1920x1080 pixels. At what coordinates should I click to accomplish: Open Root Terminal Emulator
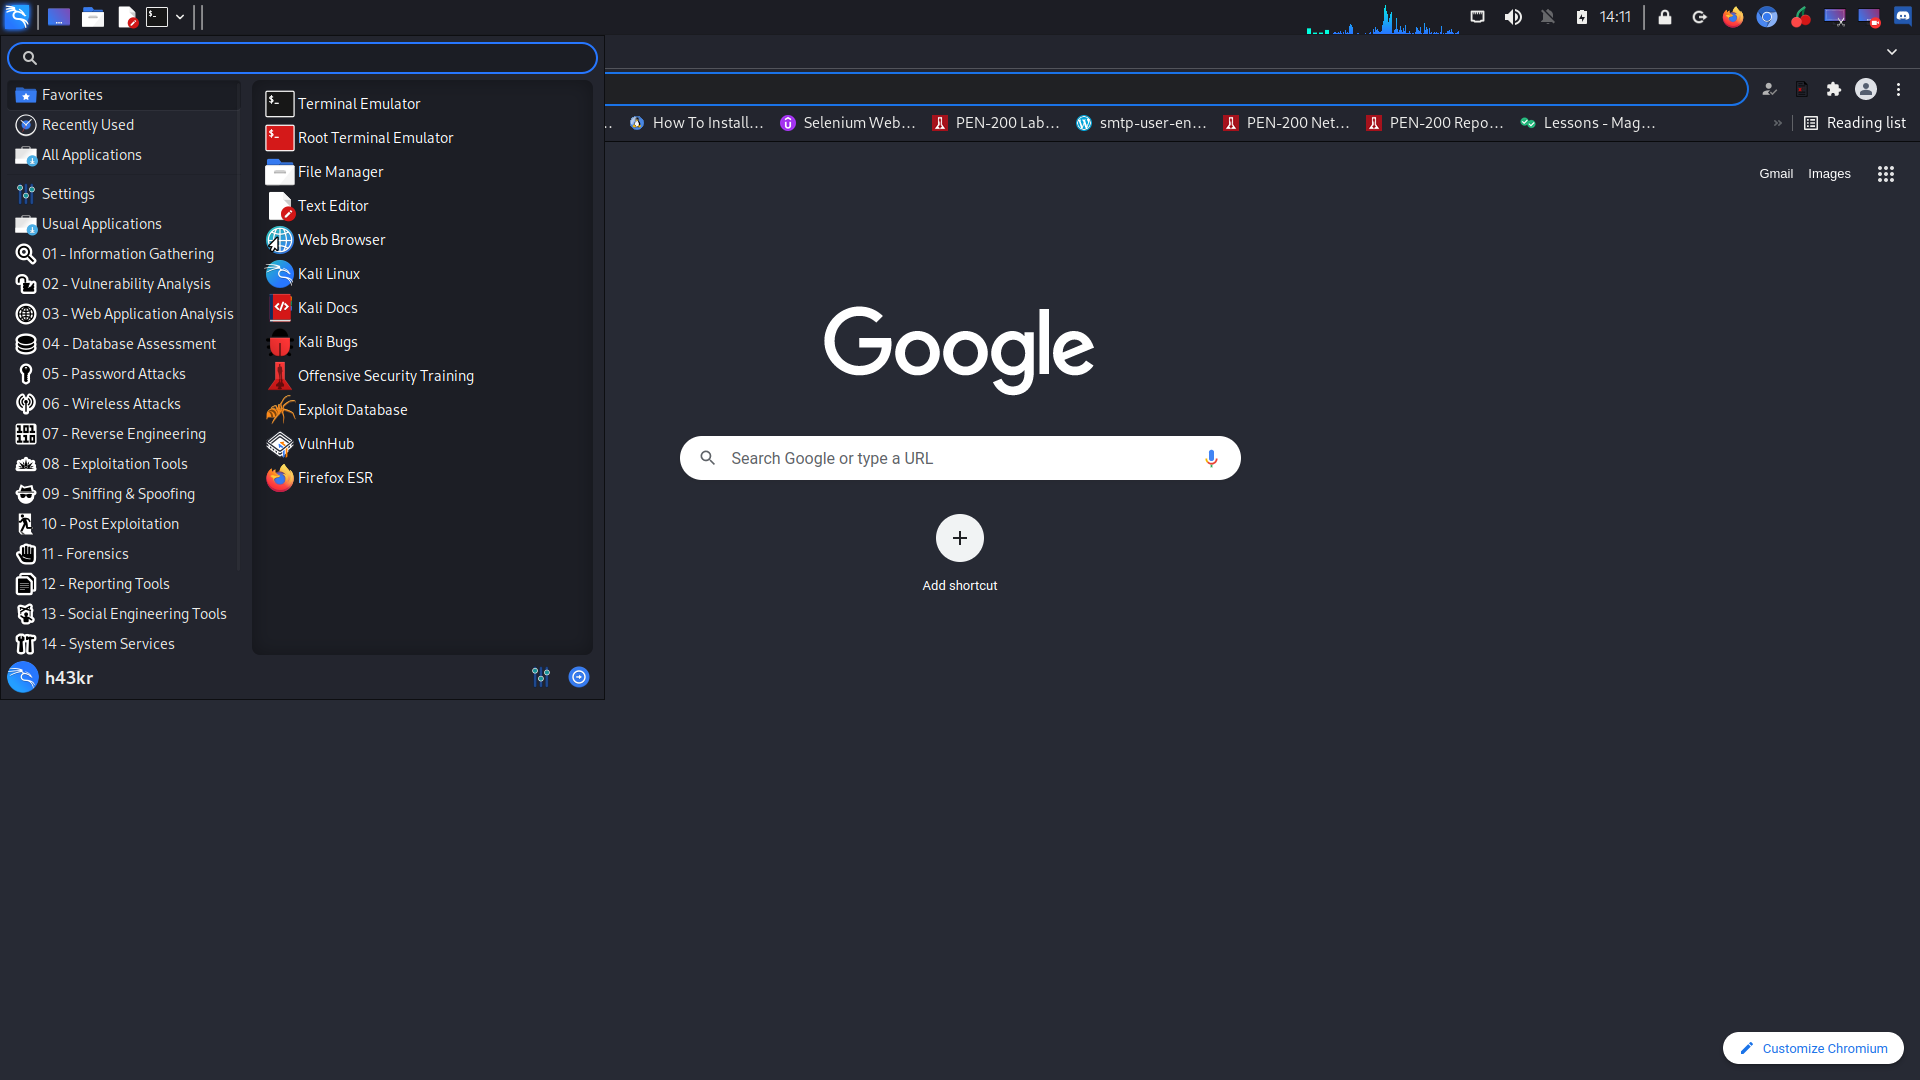click(375, 138)
